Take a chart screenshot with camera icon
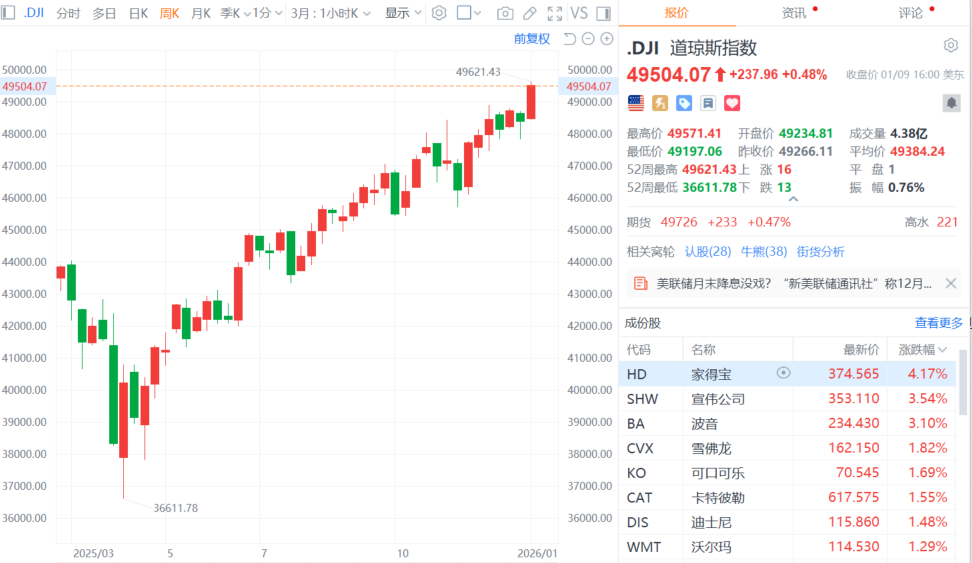 click(x=505, y=13)
